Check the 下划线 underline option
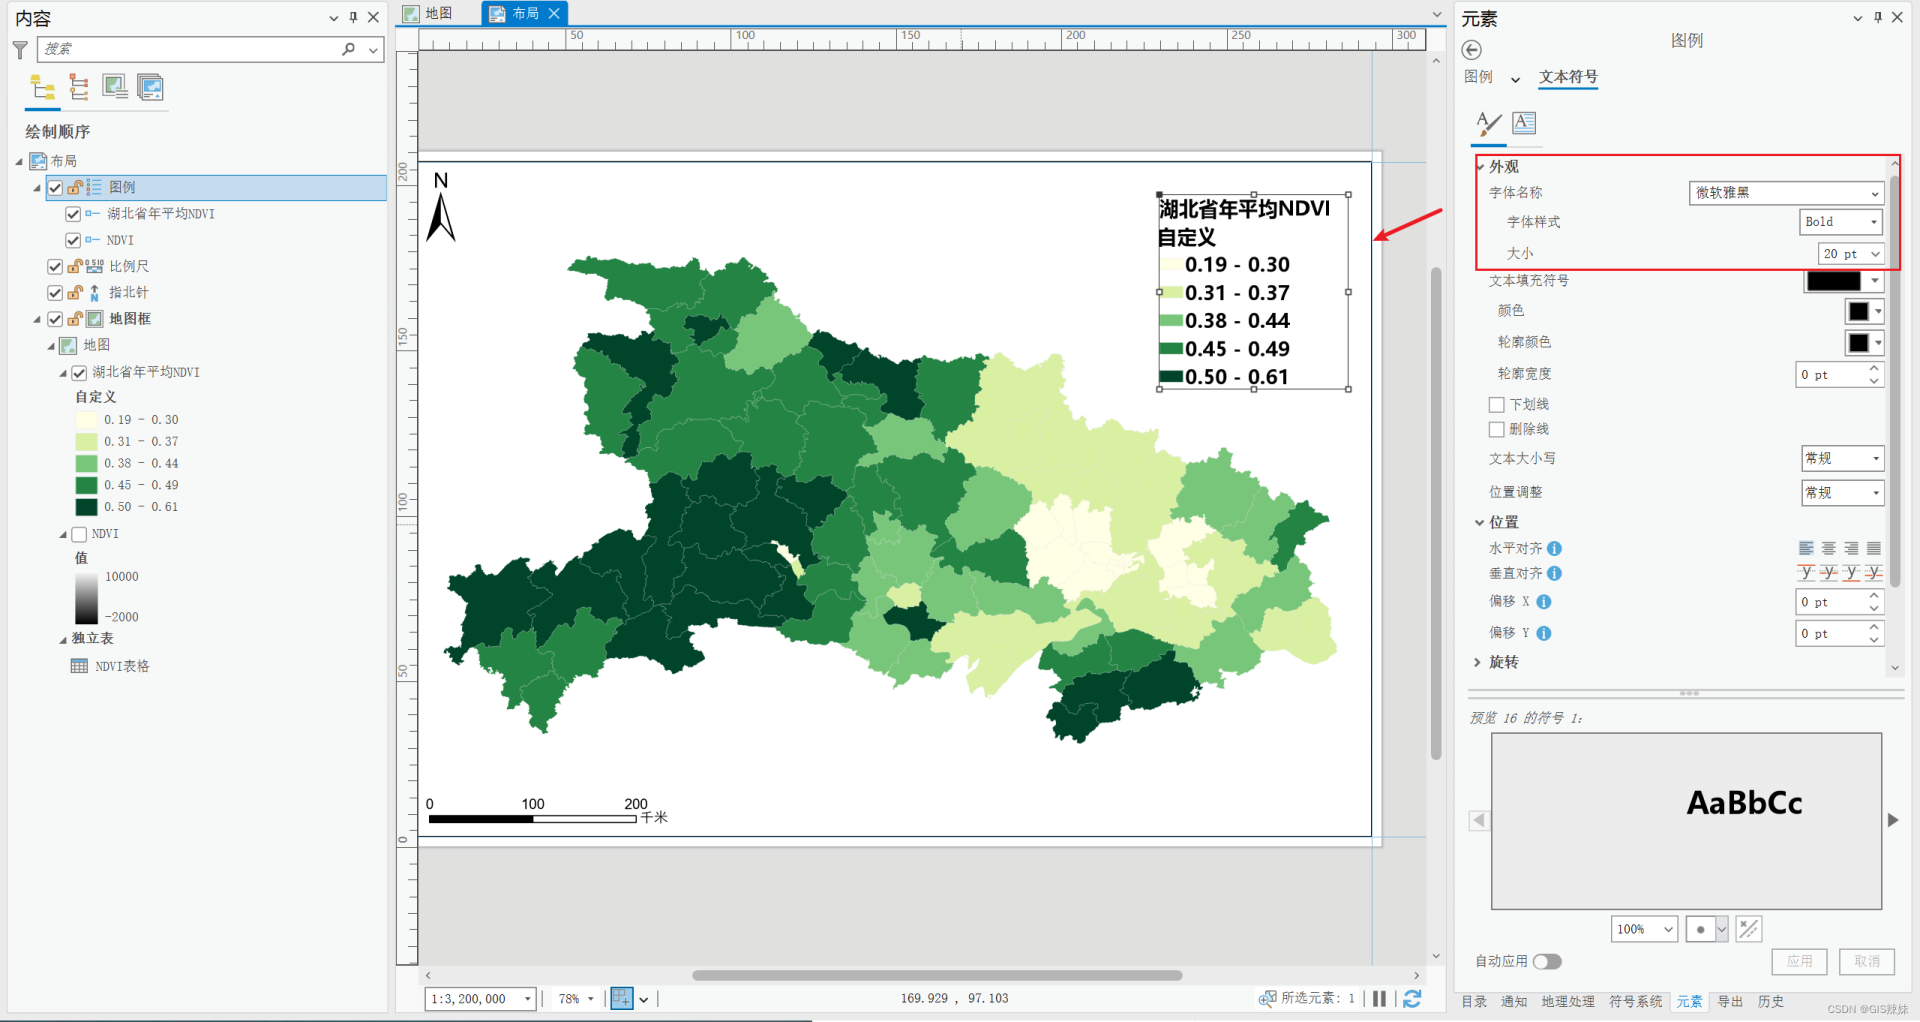 [x=1497, y=405]
